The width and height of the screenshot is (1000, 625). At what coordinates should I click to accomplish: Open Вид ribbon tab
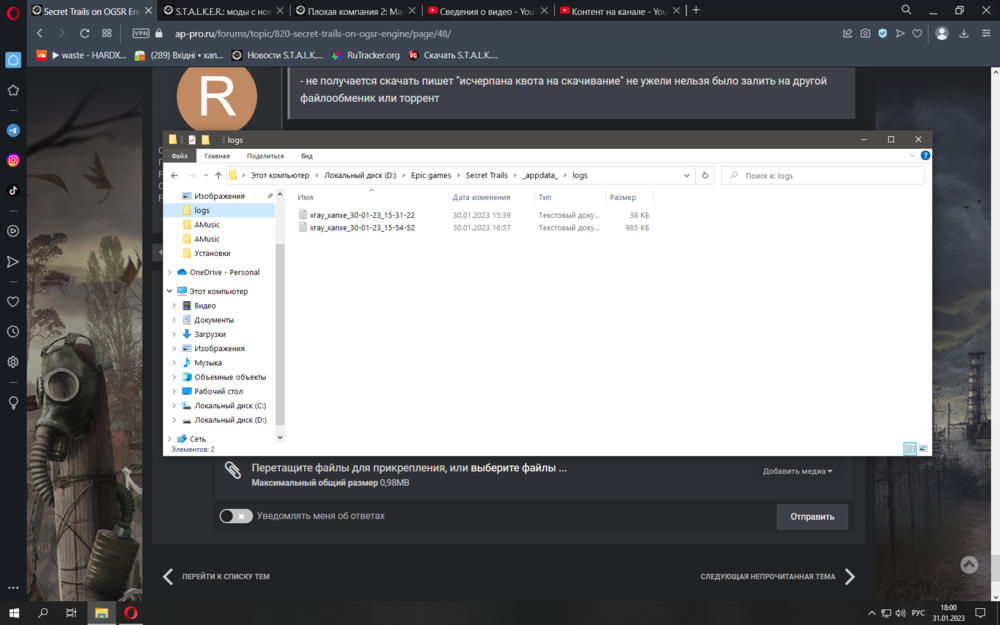(307, 156)
